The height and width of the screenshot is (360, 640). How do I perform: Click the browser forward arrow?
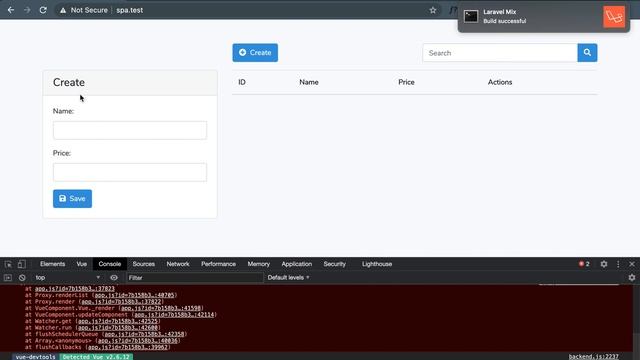pos(27,10)
